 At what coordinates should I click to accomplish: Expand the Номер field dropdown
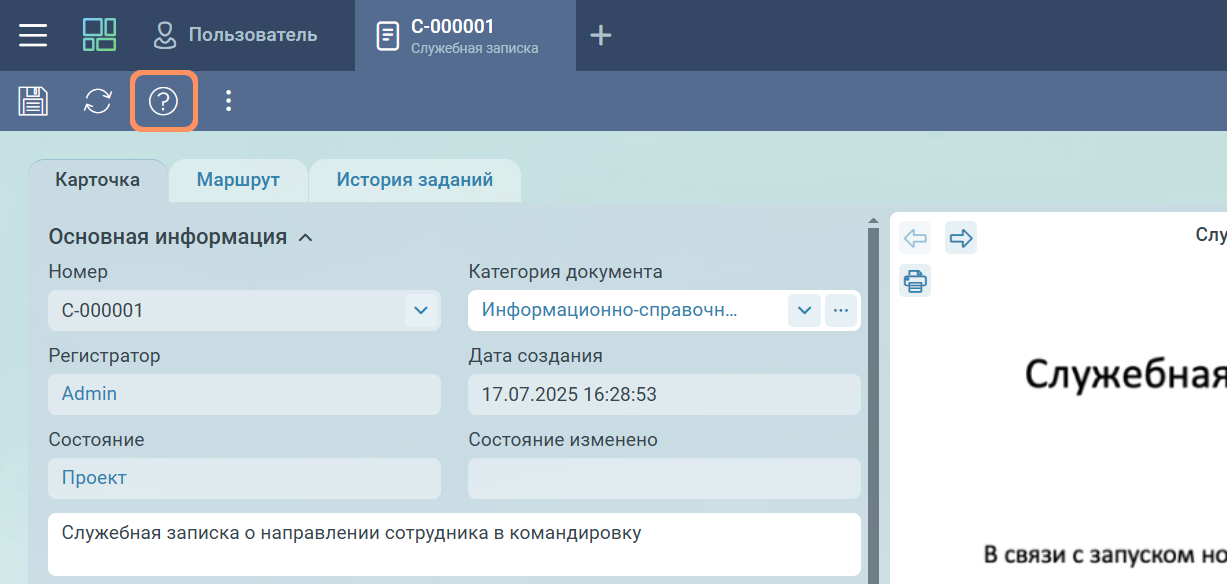421,310
